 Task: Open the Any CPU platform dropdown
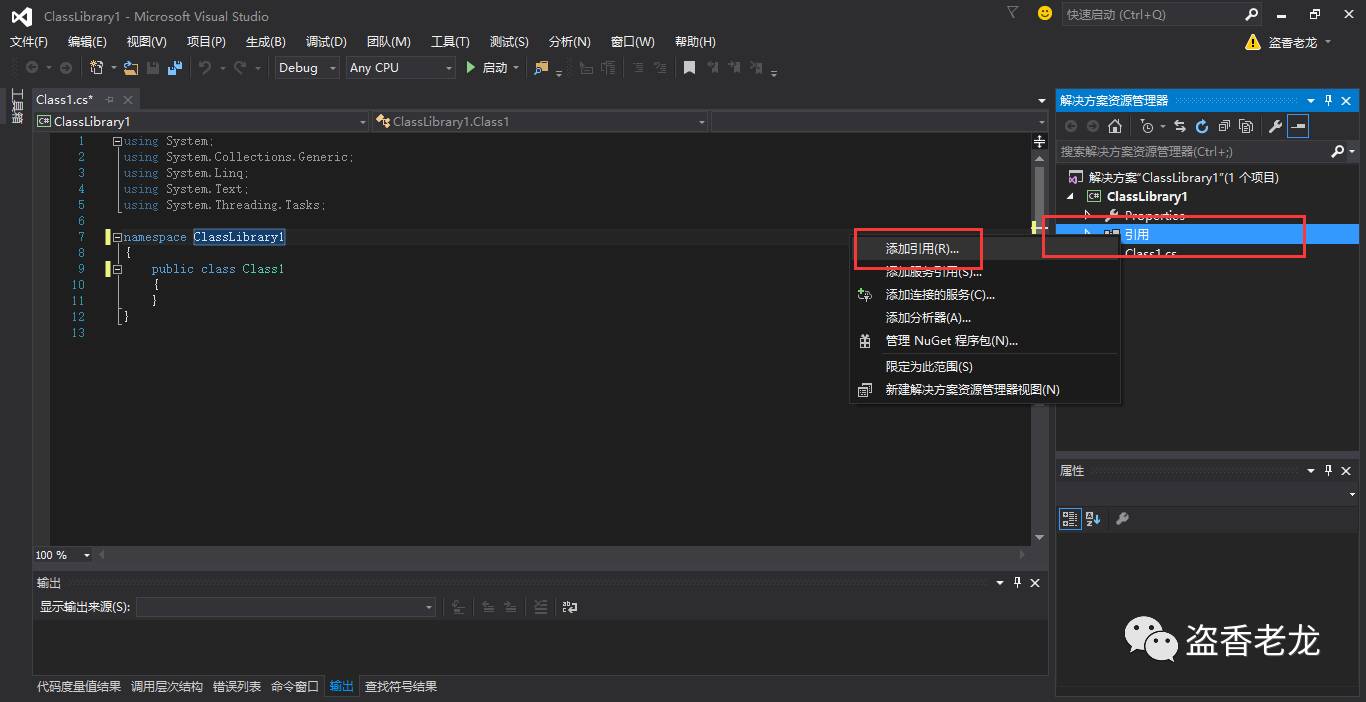[400, 68]
